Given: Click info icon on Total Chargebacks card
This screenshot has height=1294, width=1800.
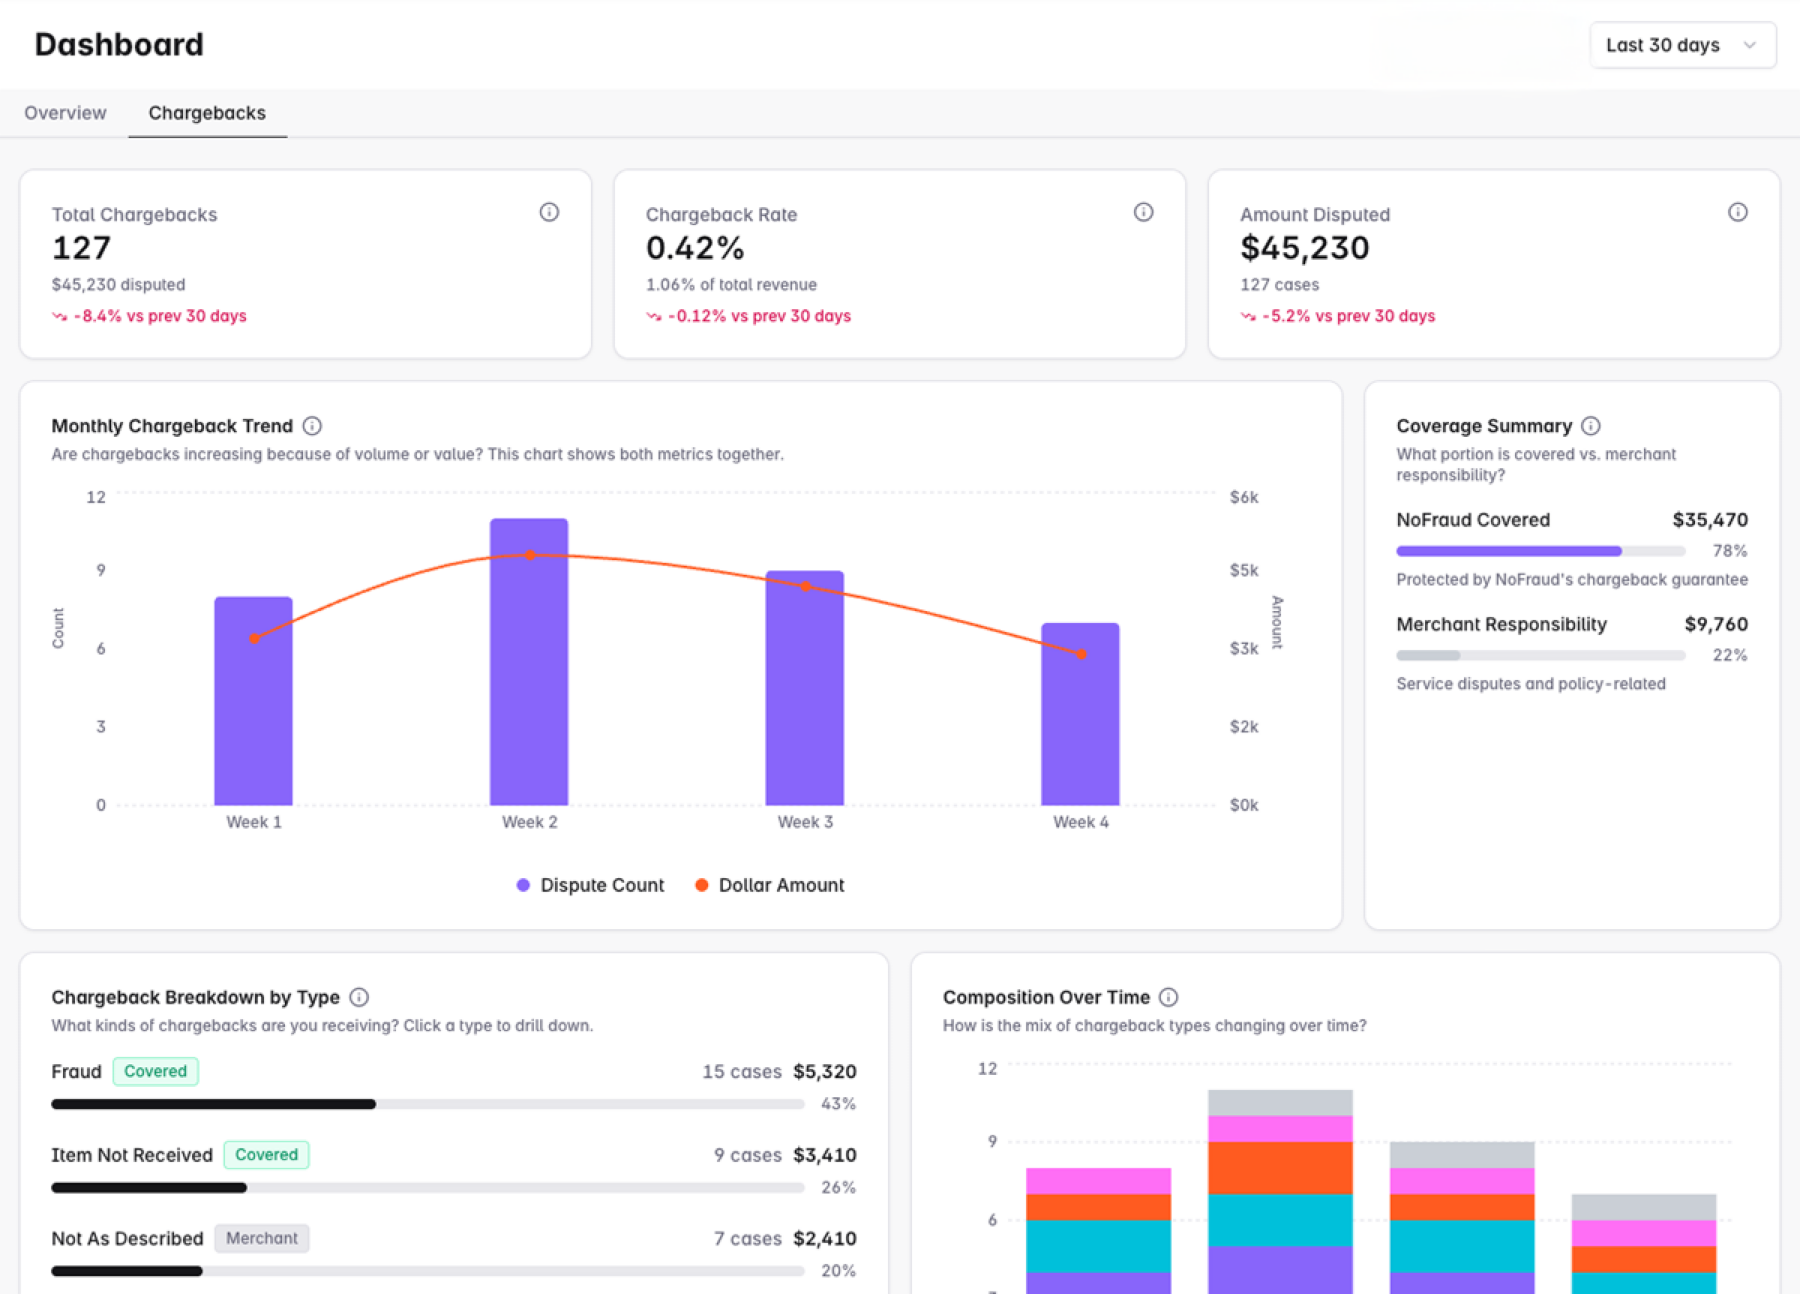Looking at the screenshot, I should click(x=549, y=212).
